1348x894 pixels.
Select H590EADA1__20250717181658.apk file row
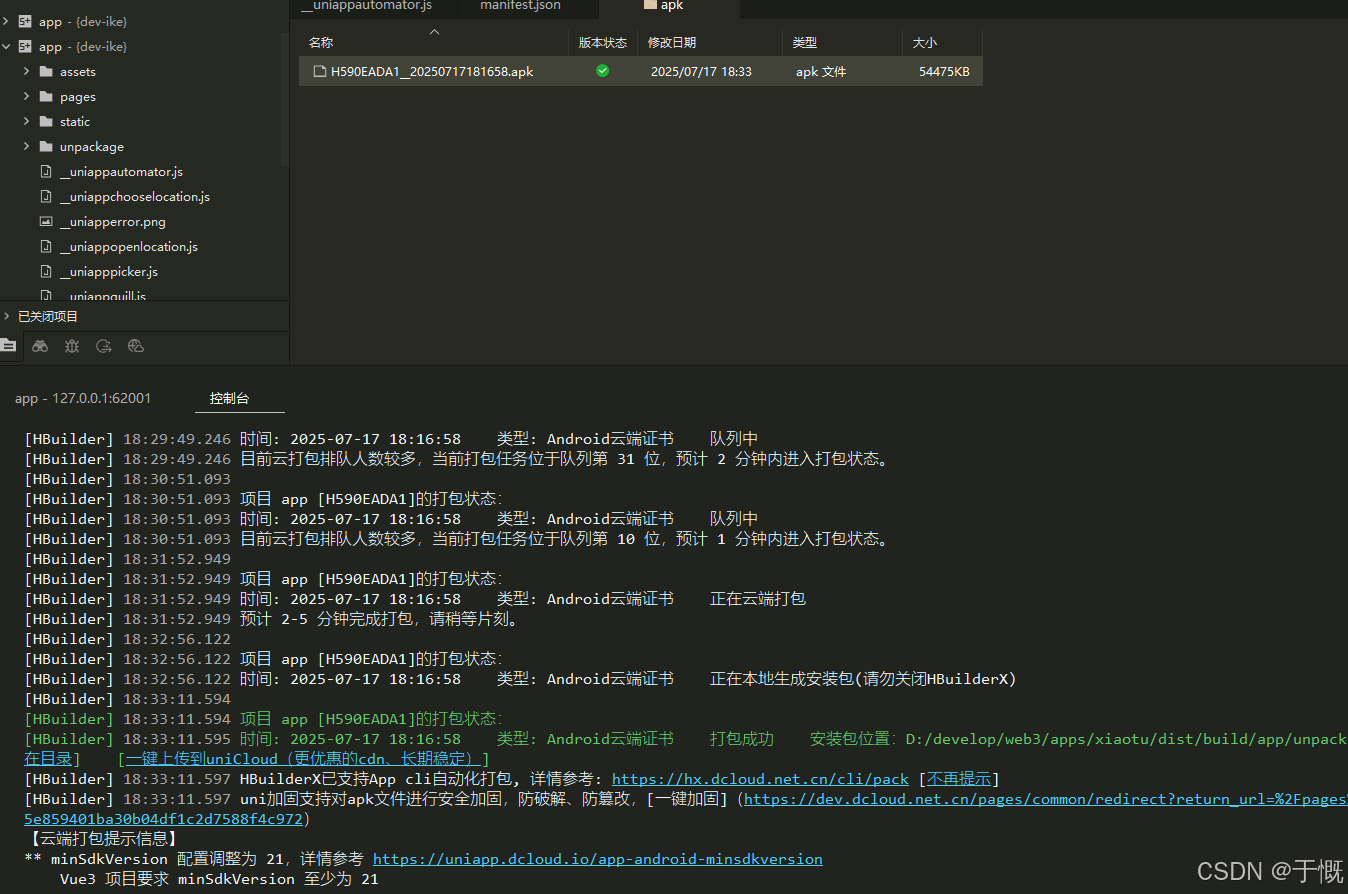pos(640,71)
